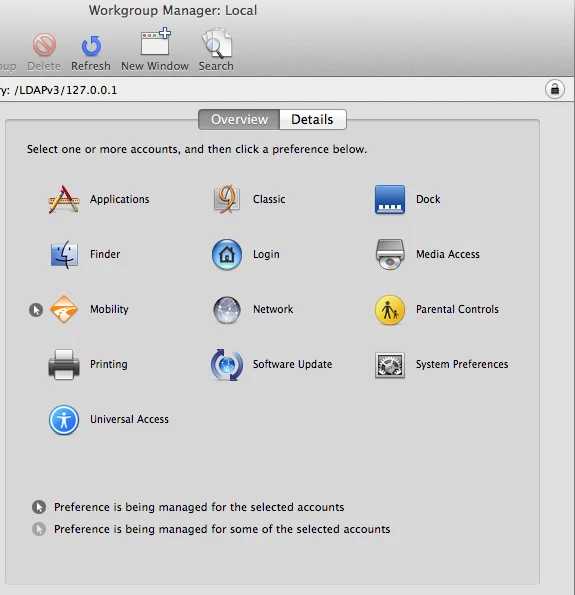Click the Universal Access label
This screenshot has width=575, height=595.
[x=129, y=419]
